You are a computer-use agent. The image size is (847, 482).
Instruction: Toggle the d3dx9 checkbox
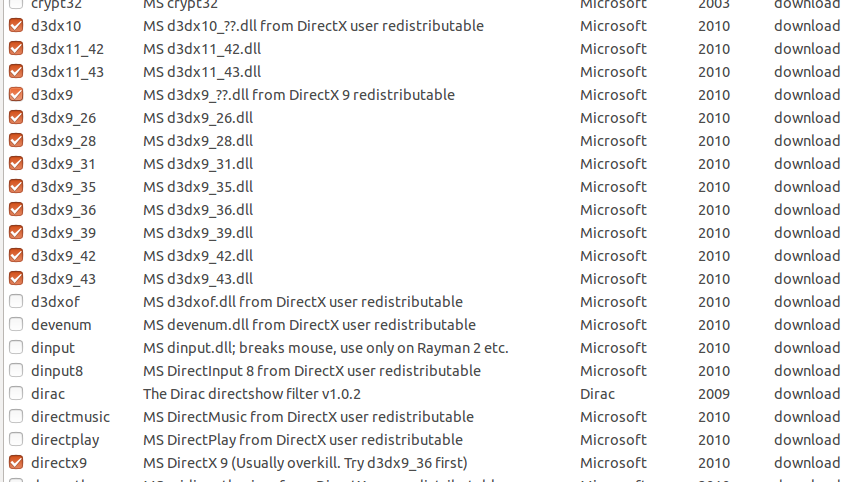click(x=16, y=95)
